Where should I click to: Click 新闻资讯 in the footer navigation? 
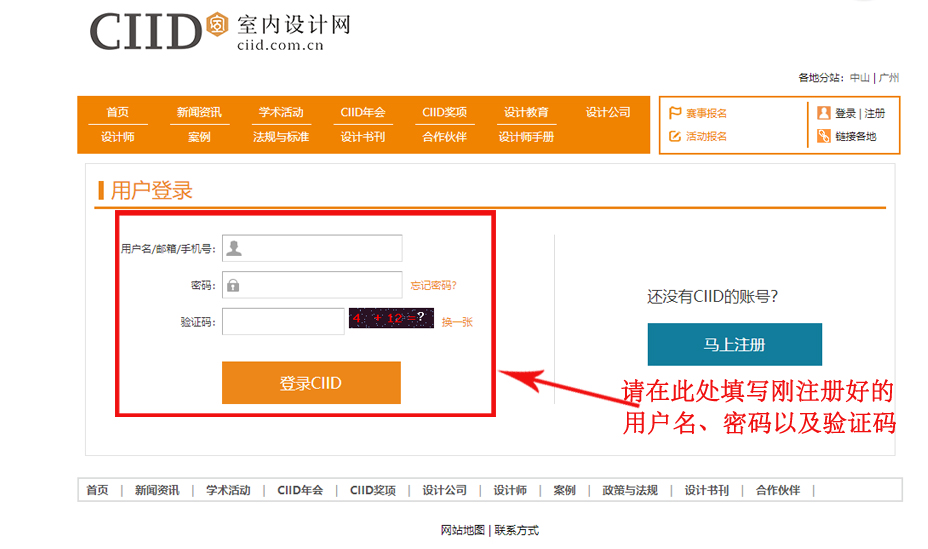pos(157,490)
